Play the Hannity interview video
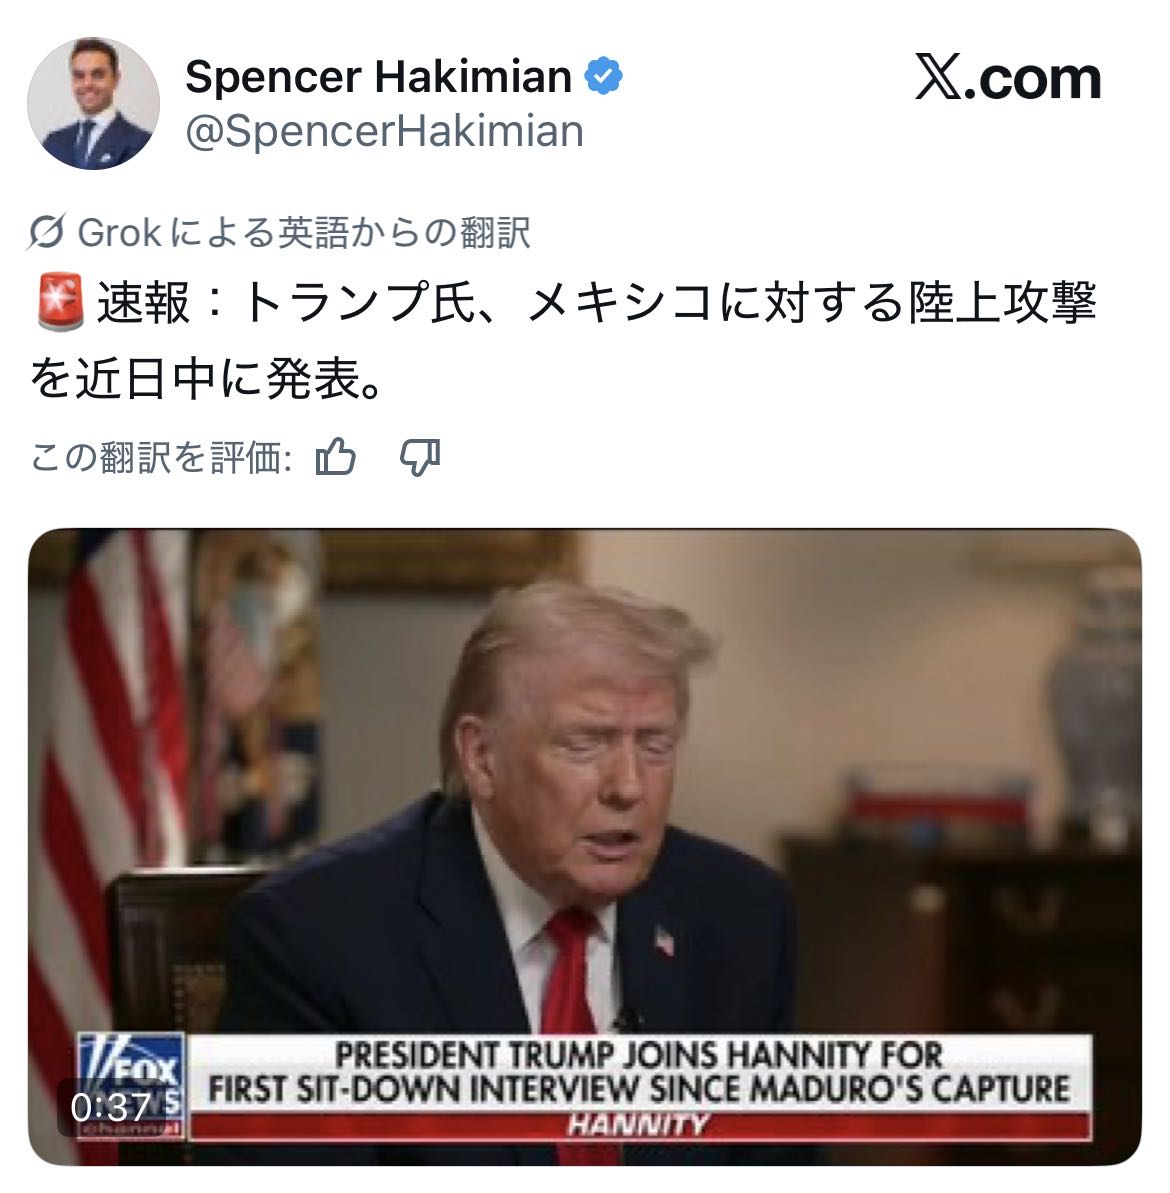Screen dimensions: 1170x1193 [x=584, y=846]
